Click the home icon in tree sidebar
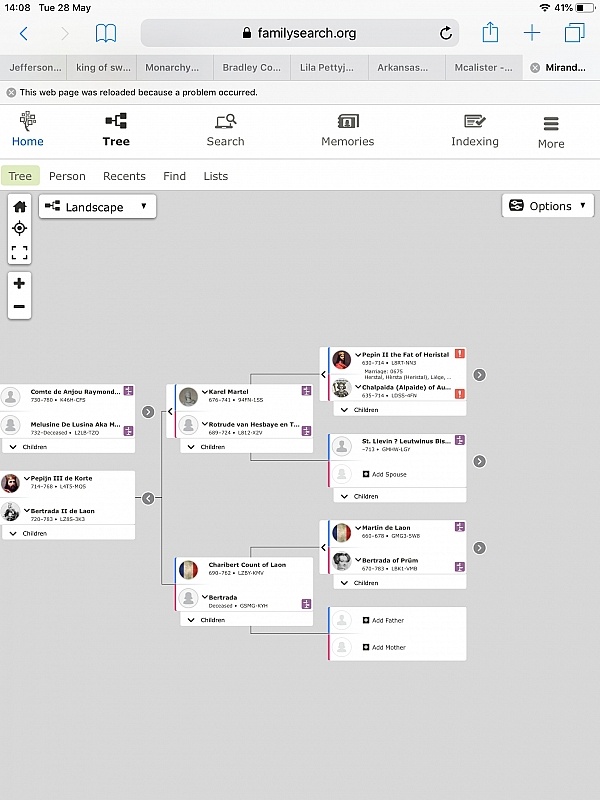 (19, 204)
